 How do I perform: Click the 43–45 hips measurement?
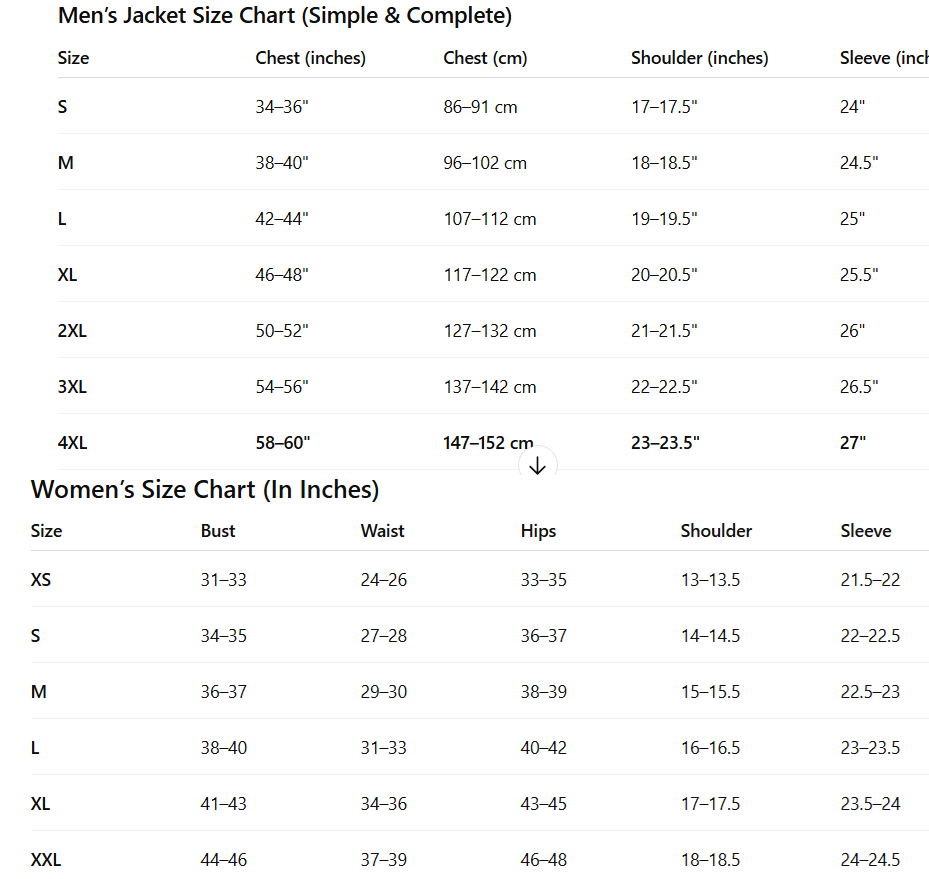tap(543, 804)
